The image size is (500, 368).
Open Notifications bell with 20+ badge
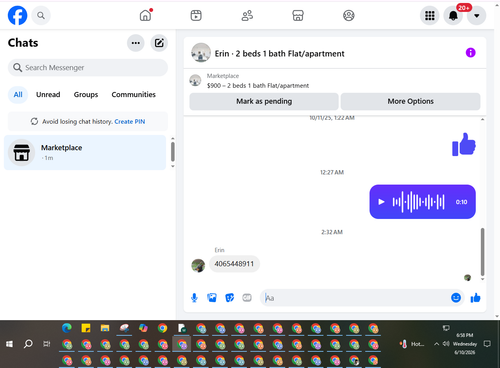pyautogui.click(x=453, y=15)
